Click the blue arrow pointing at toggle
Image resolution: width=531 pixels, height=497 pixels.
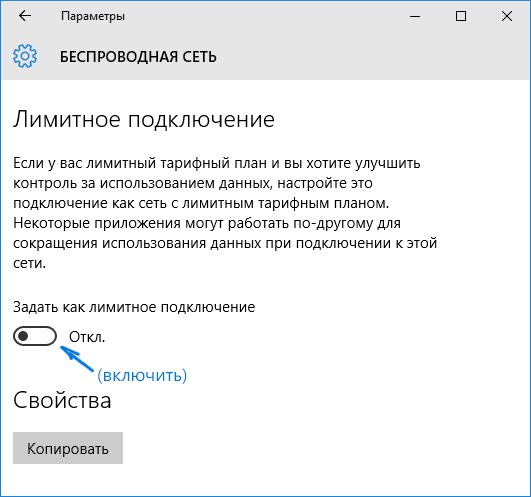point(77,359)
